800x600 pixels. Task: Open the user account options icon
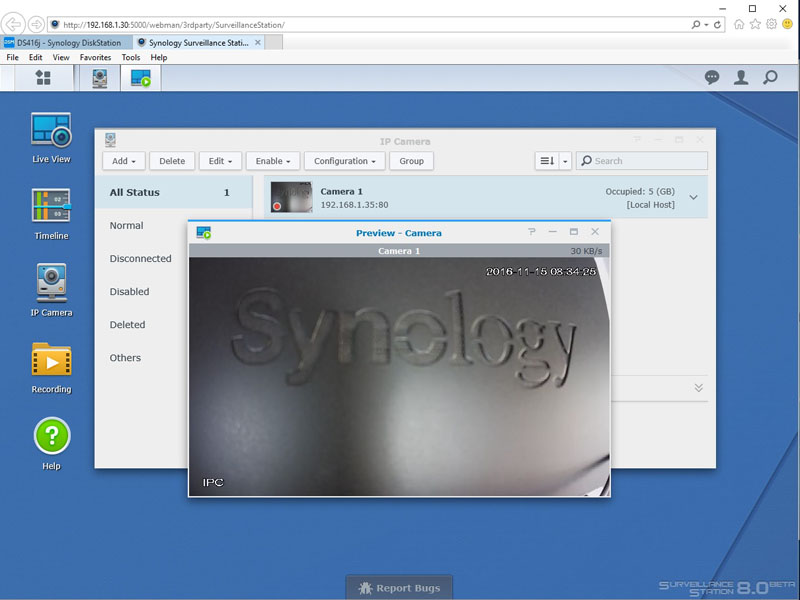[741, 78]
